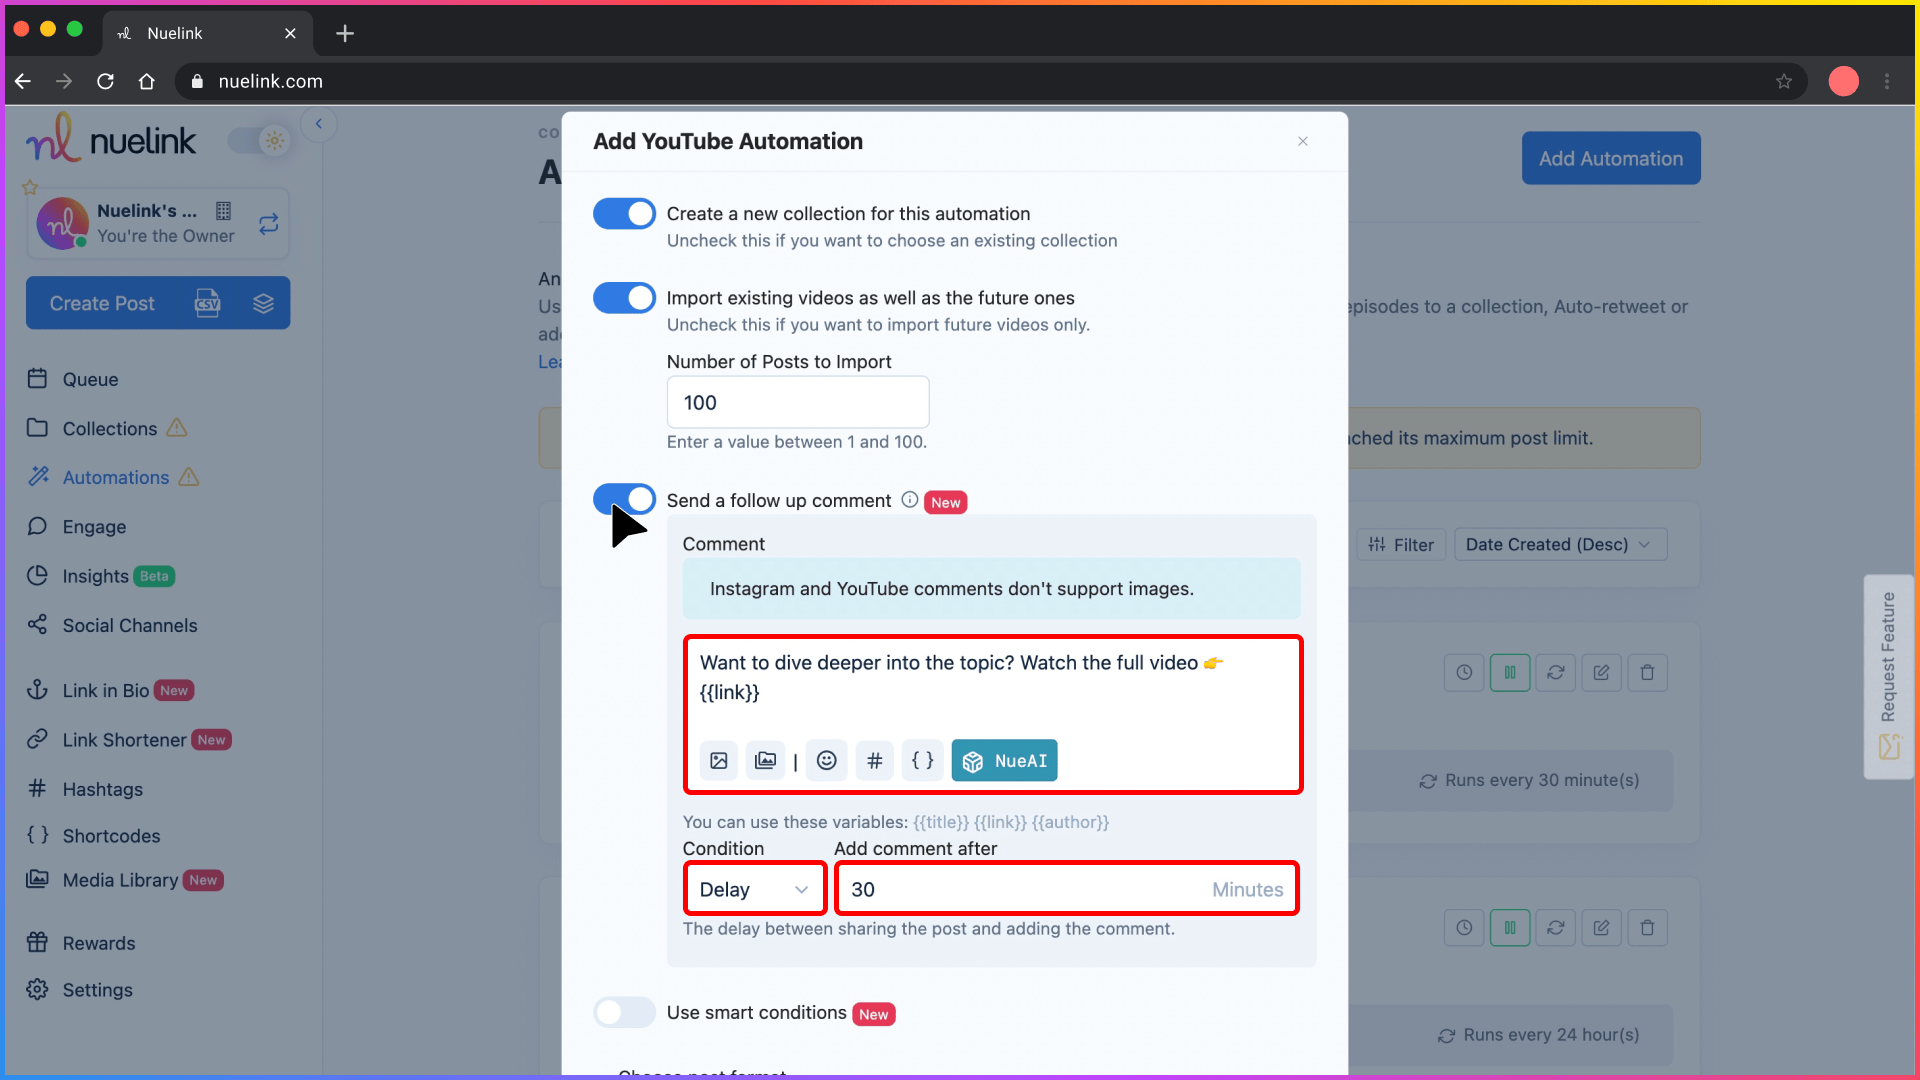
Task: Refresh the 24 hour automation
Action: pos(1556,928)
